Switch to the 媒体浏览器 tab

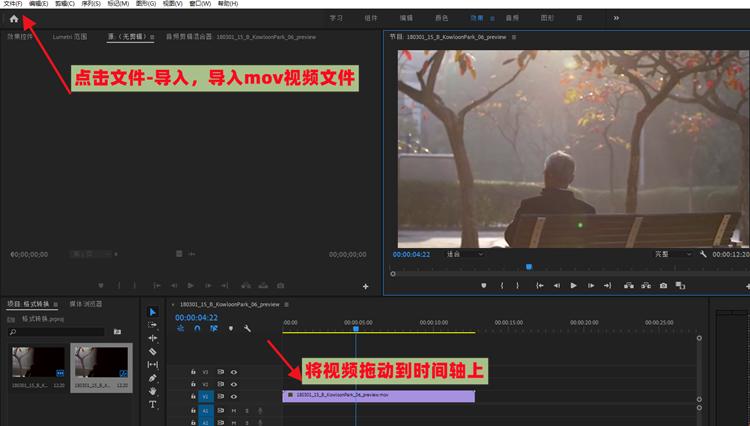86,304
